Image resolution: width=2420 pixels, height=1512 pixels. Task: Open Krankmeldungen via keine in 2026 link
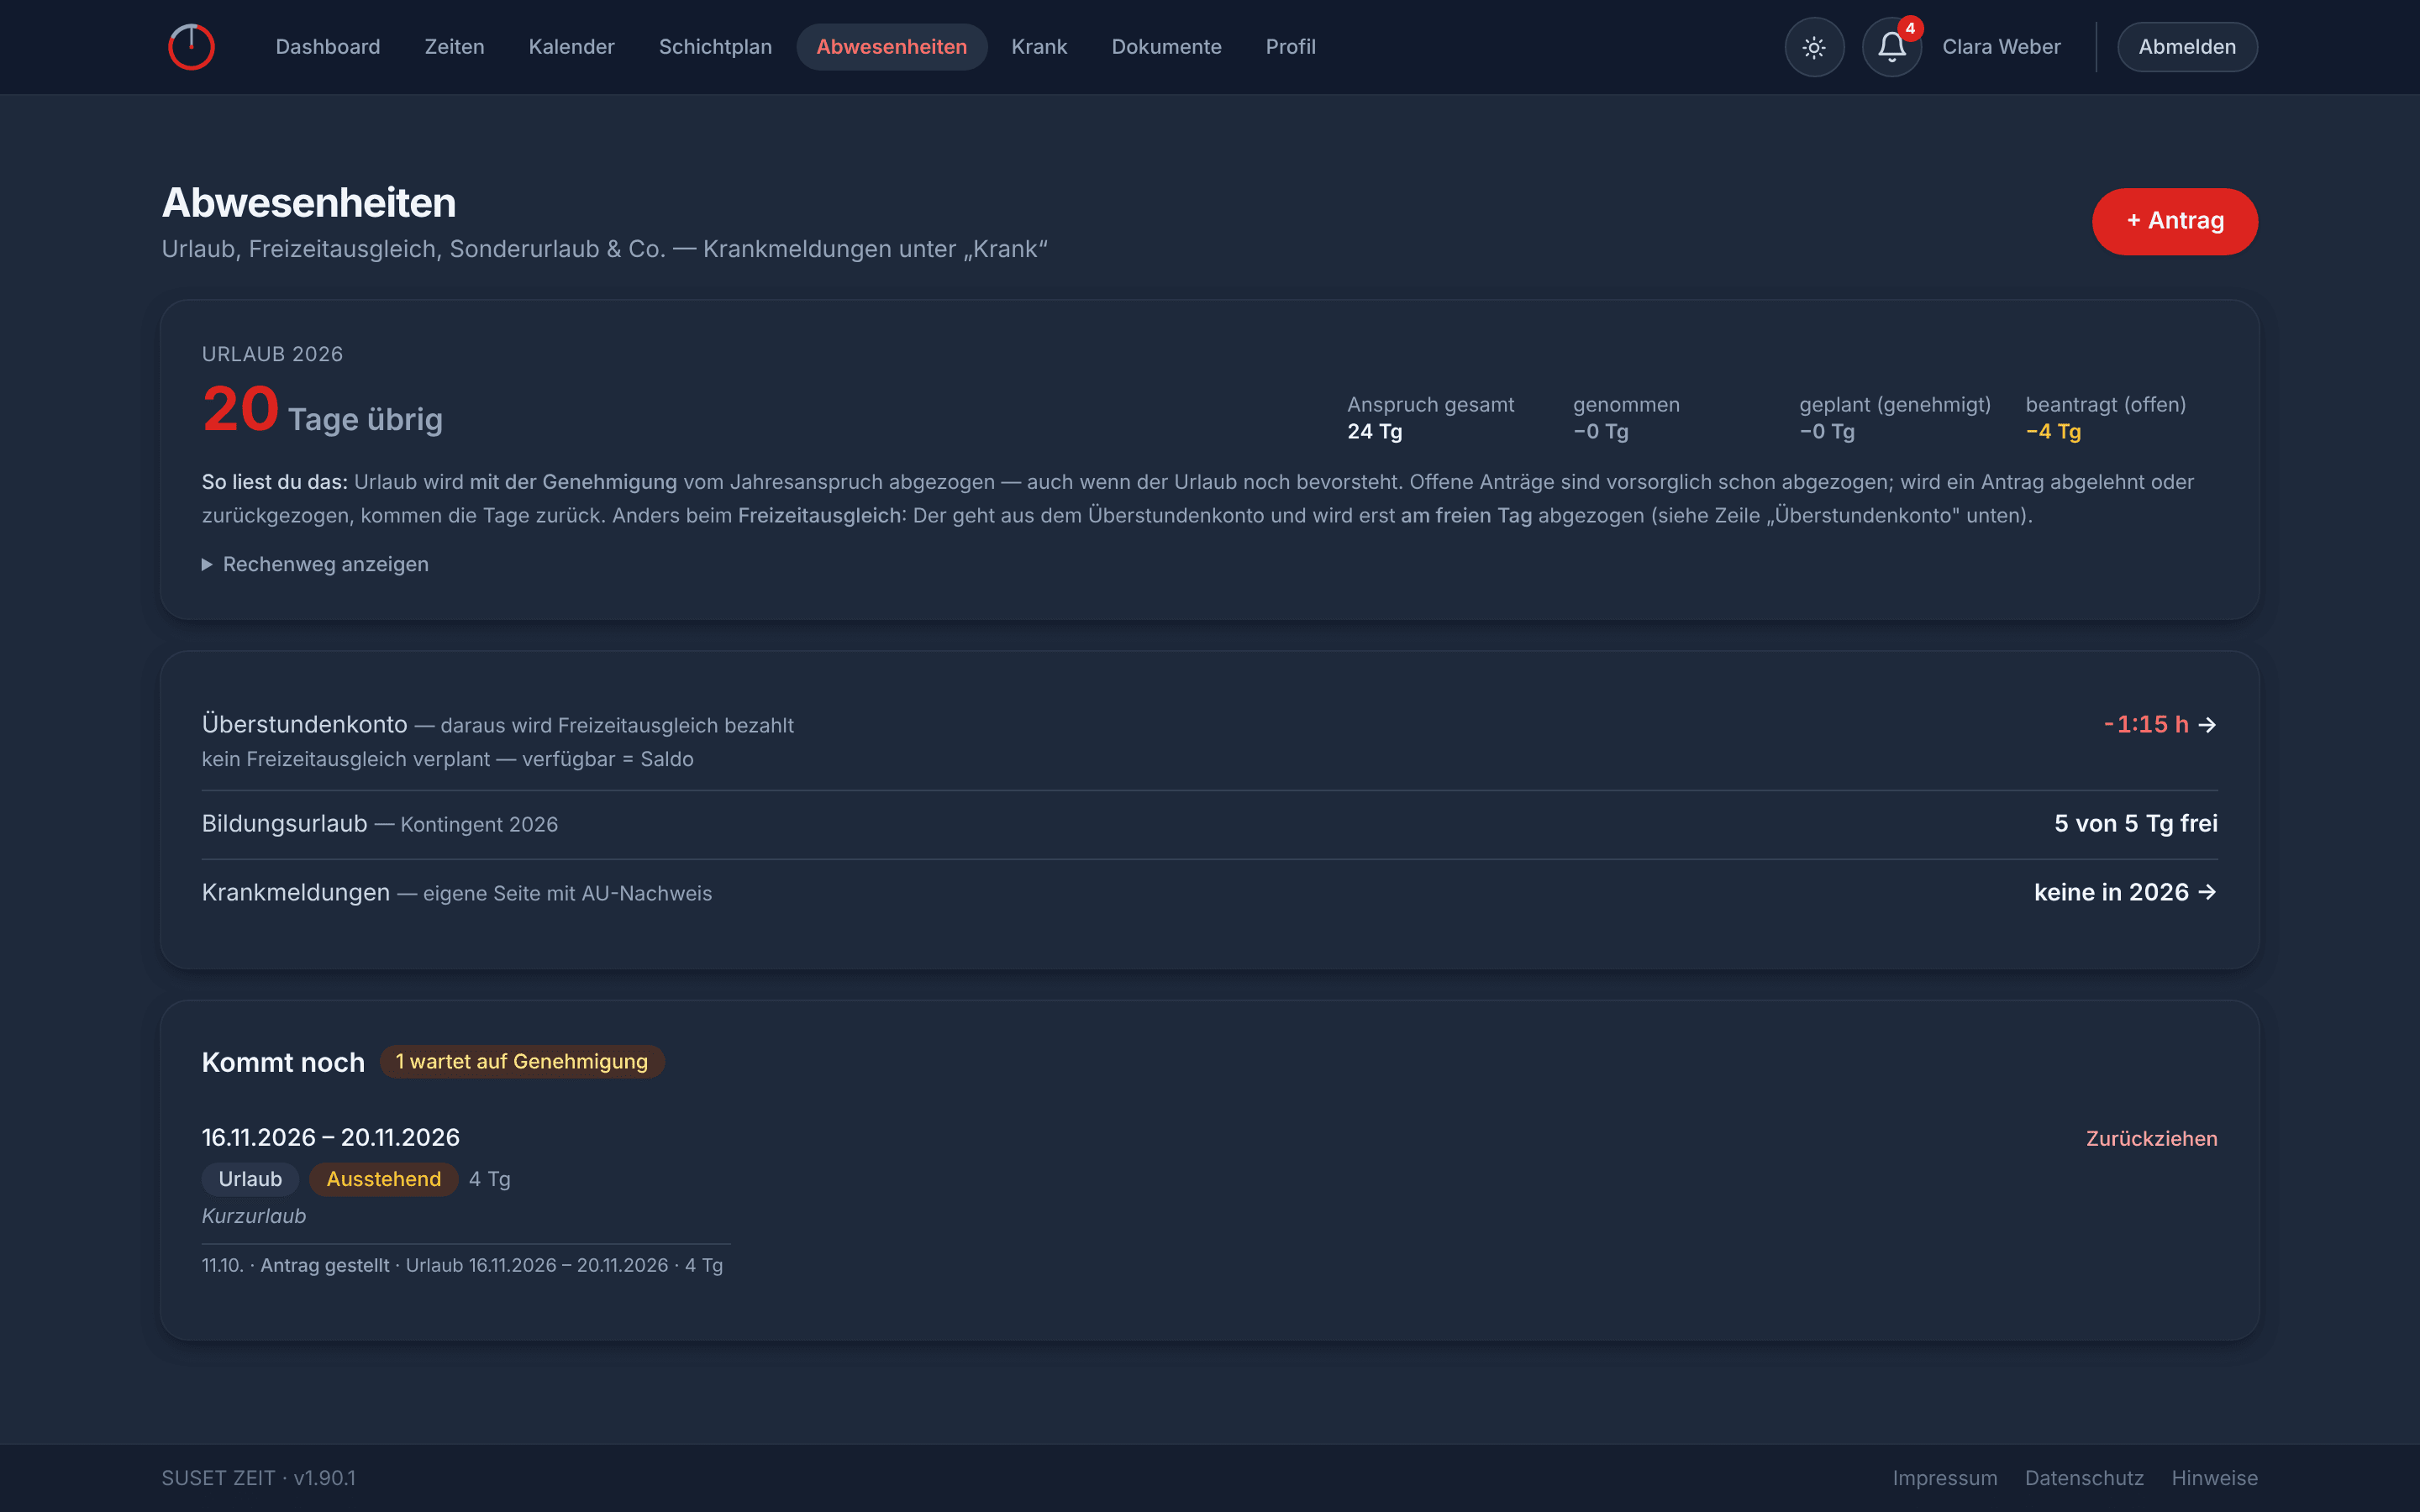2125,892
